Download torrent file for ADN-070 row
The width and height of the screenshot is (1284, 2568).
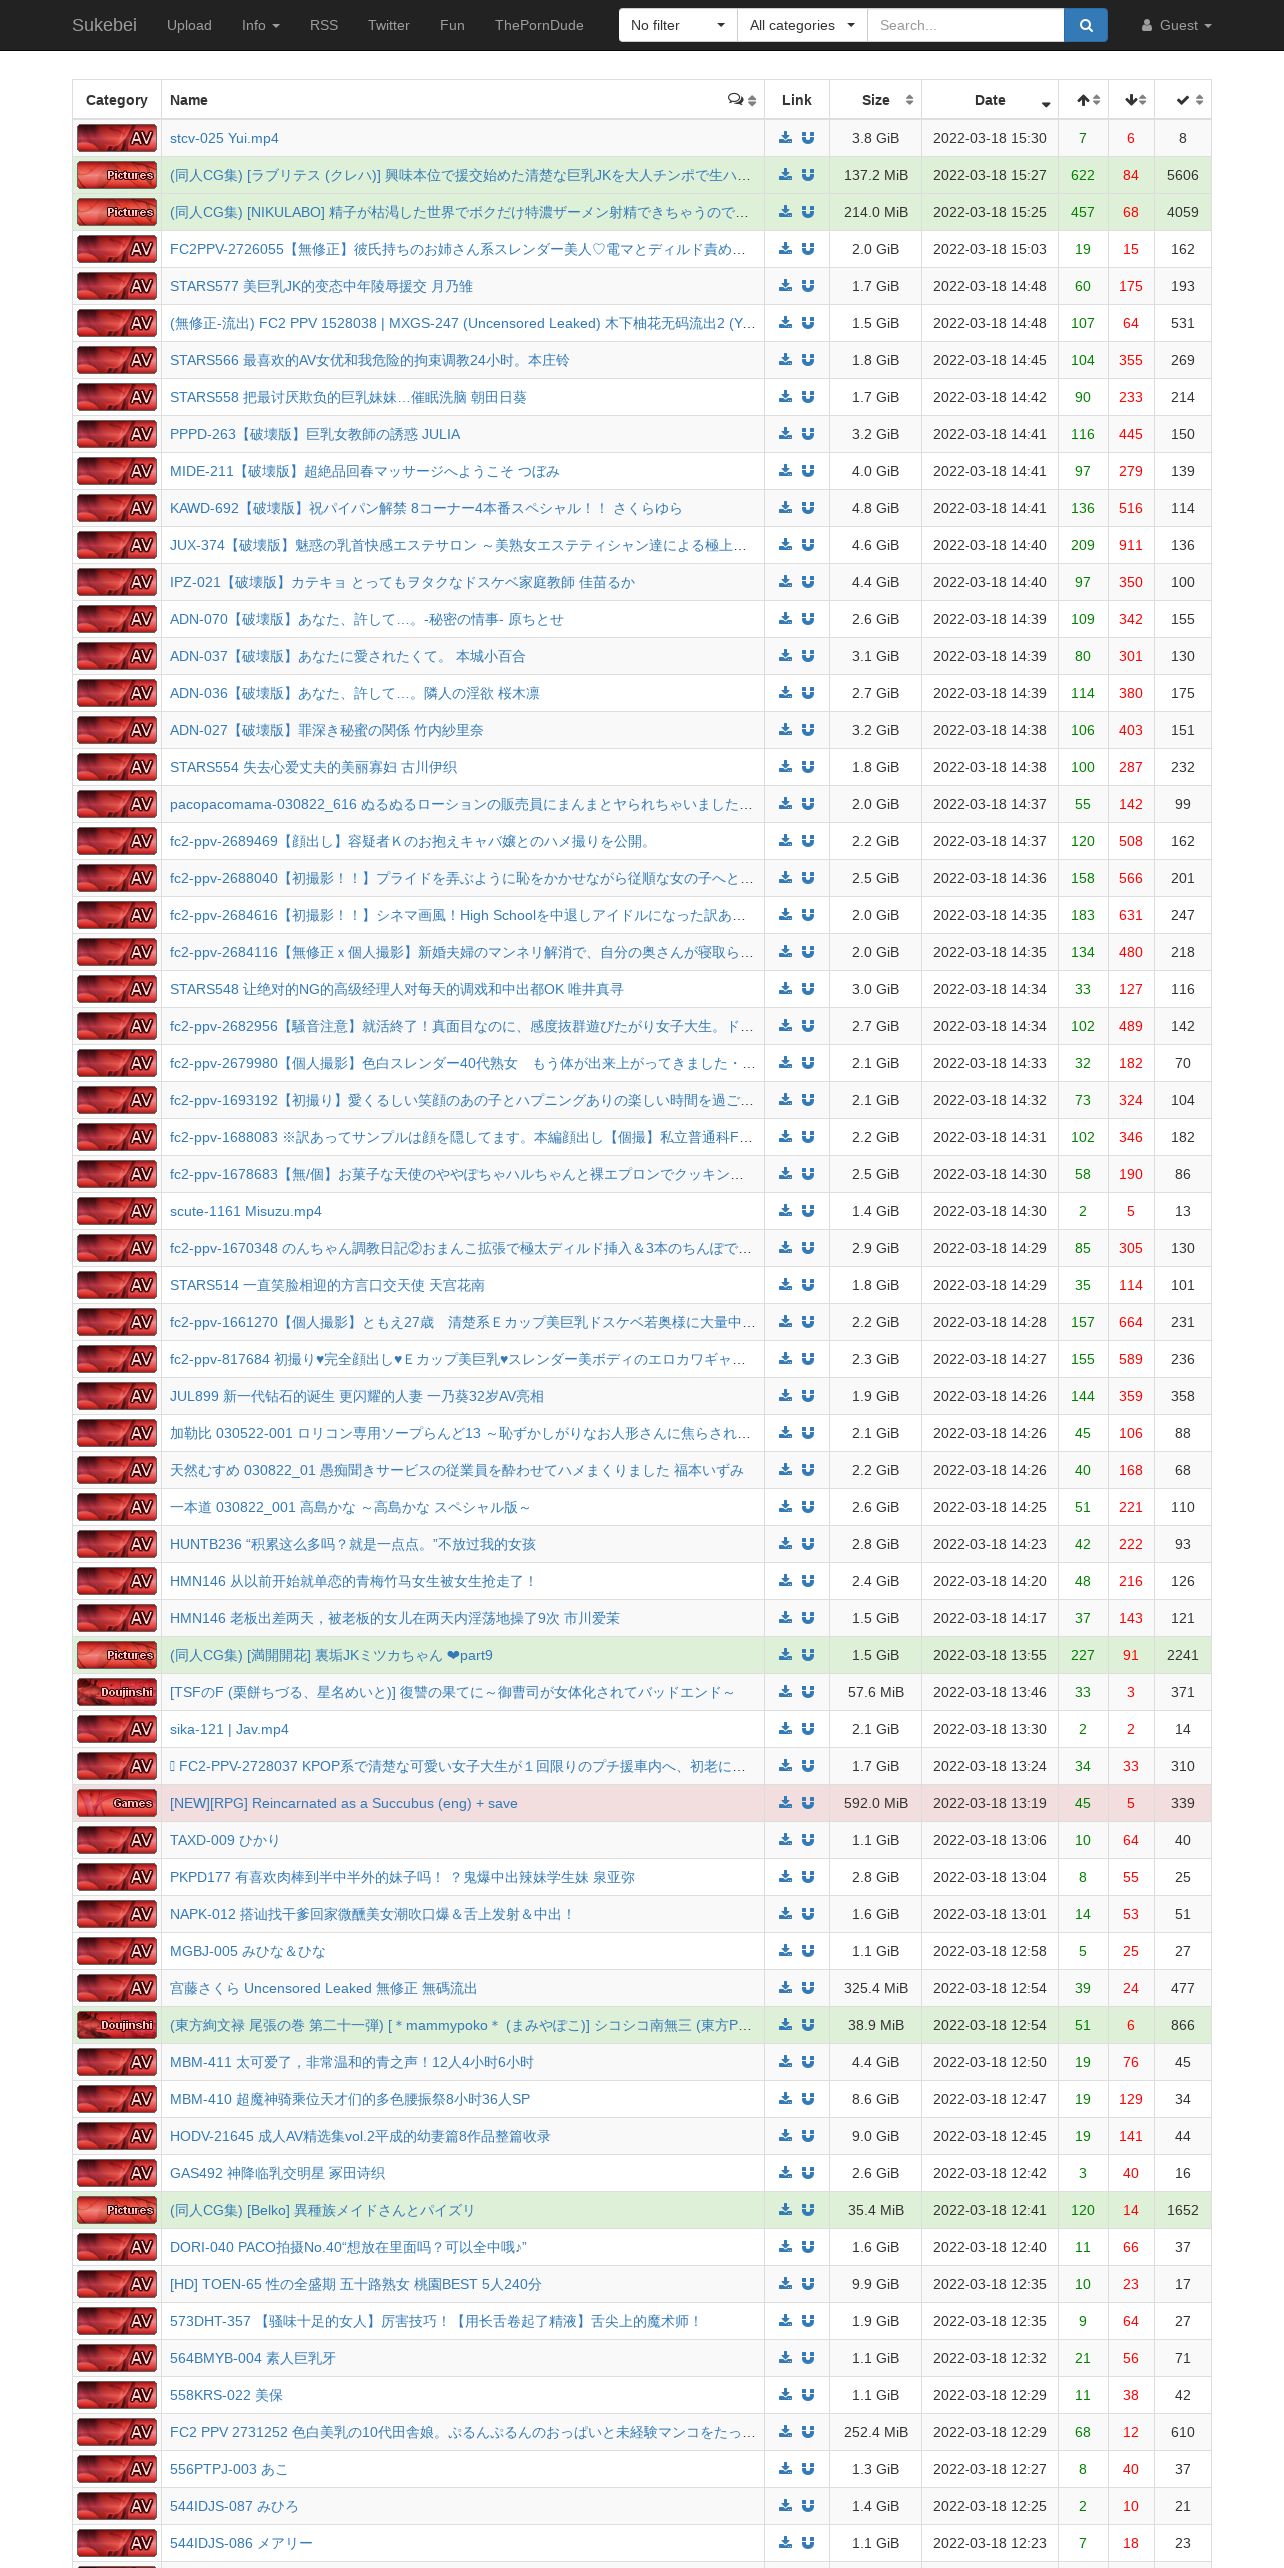786,619
